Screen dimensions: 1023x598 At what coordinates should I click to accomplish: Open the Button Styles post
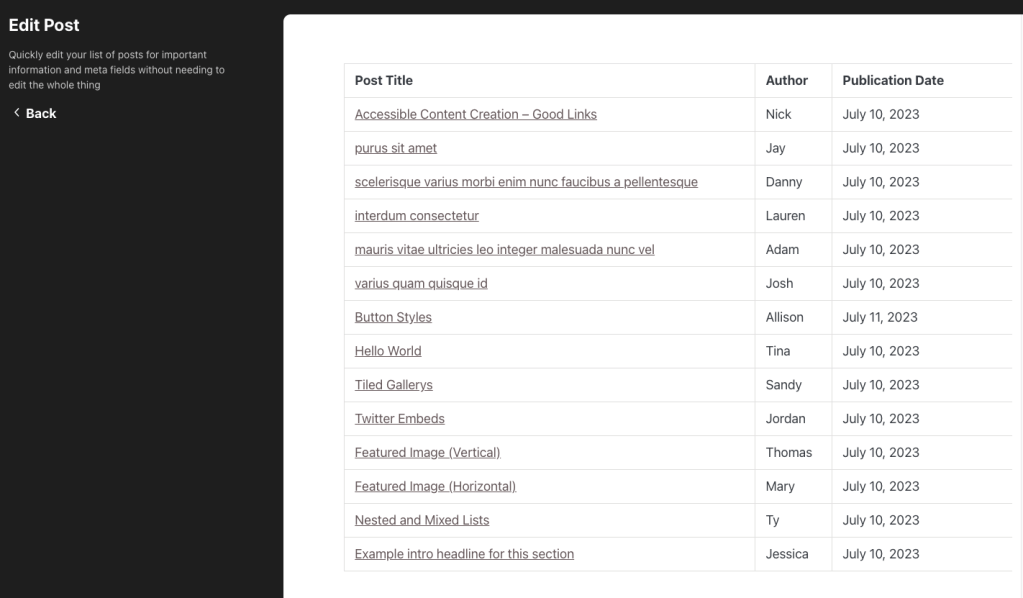coord(393,318)
